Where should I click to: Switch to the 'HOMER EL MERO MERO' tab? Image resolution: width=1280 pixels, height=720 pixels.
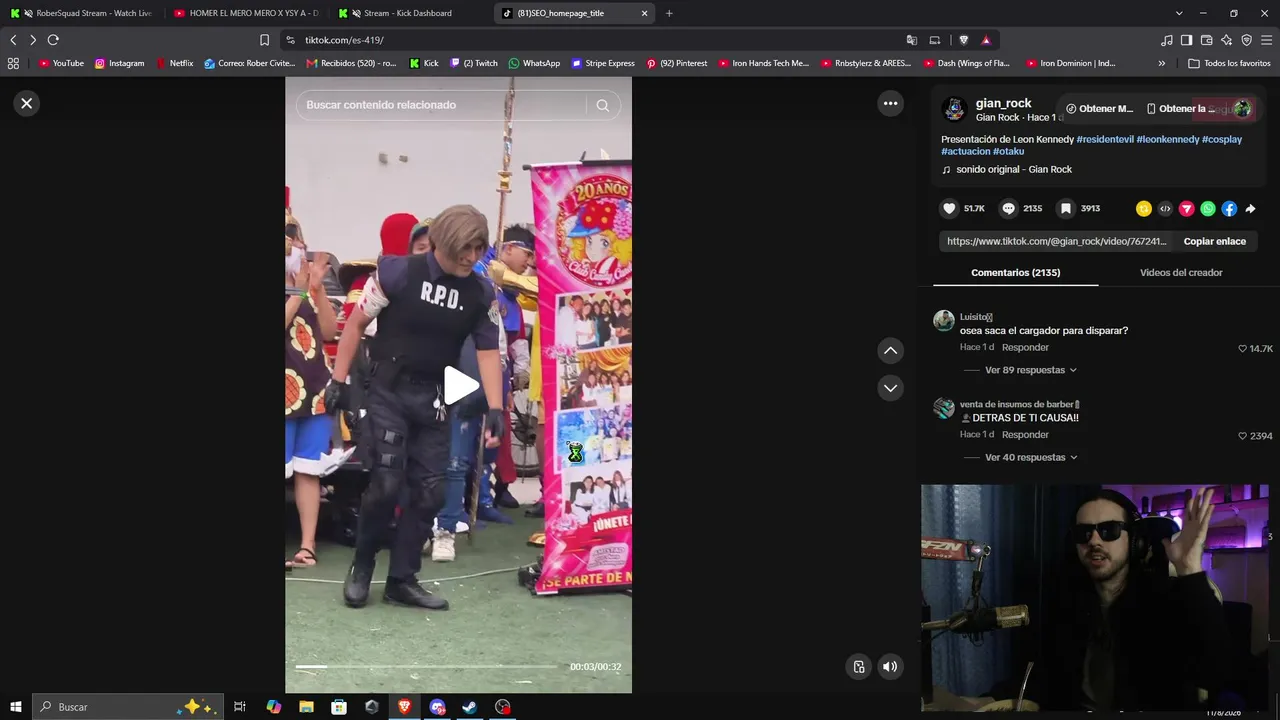coord(245,13)
